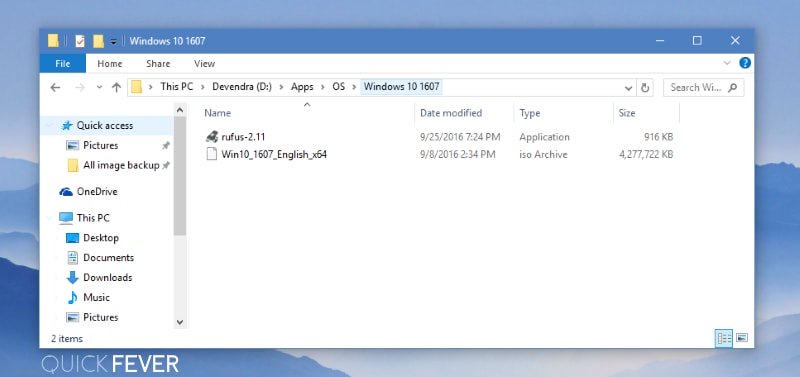Viewport: 800px width, 377px height.
Task: Open the File menu tab
Action: pyautogui.click(x=63, y=64)
